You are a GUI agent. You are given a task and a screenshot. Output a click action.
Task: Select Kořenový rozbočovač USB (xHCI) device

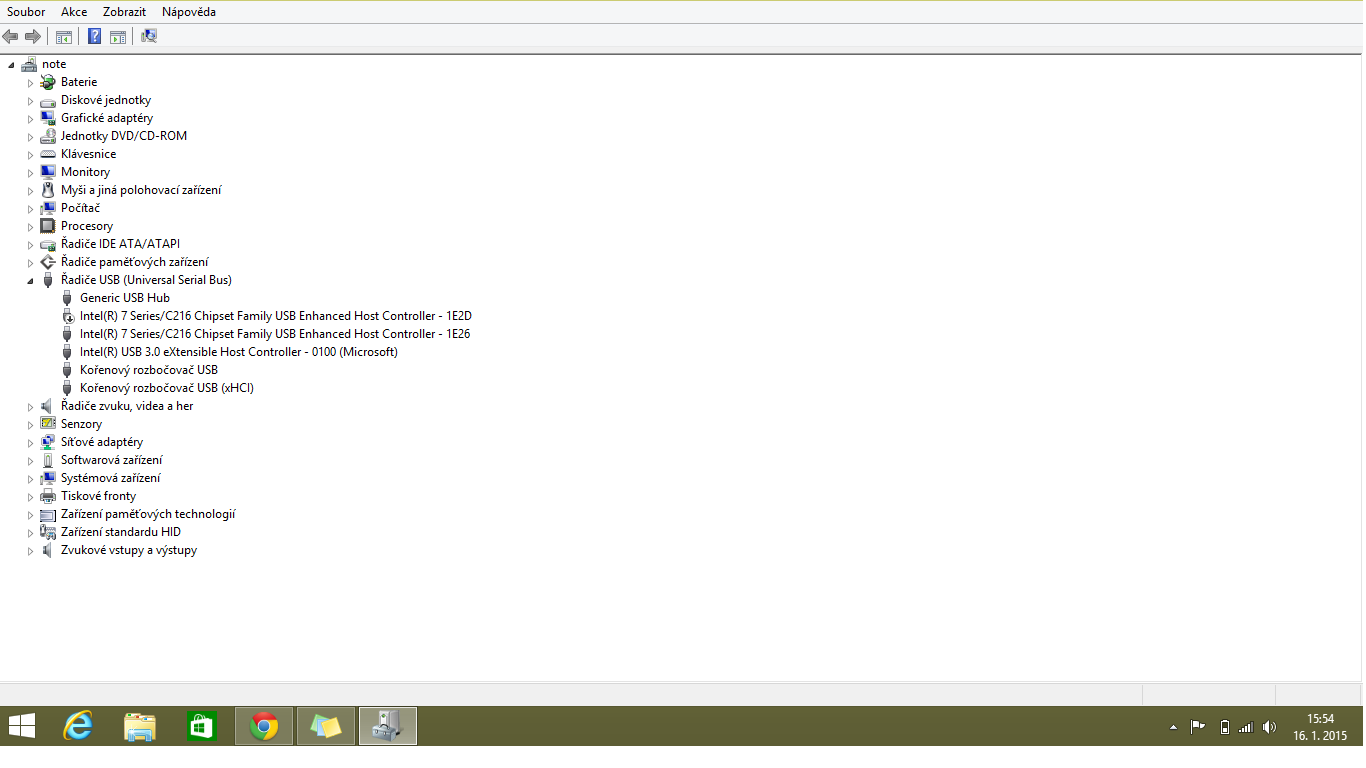coord(166,388)
